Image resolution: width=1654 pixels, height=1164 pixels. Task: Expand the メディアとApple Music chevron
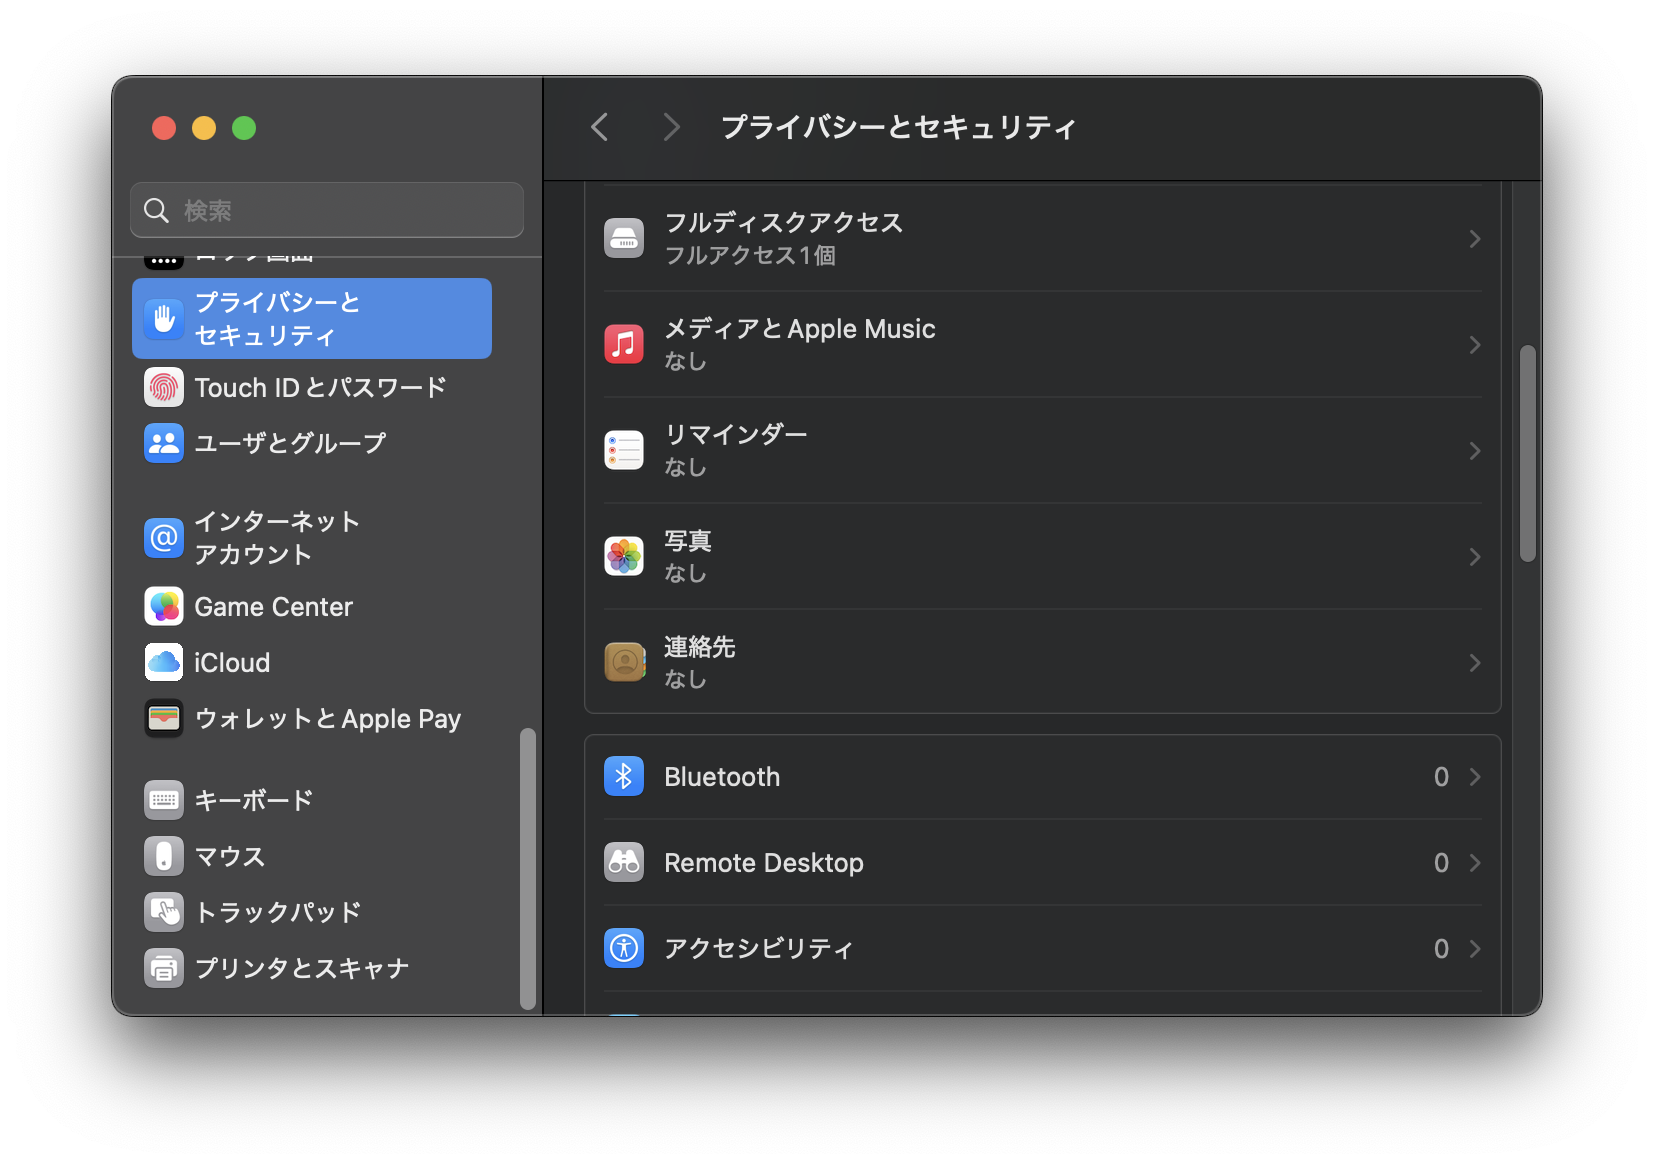point(1474,344)
